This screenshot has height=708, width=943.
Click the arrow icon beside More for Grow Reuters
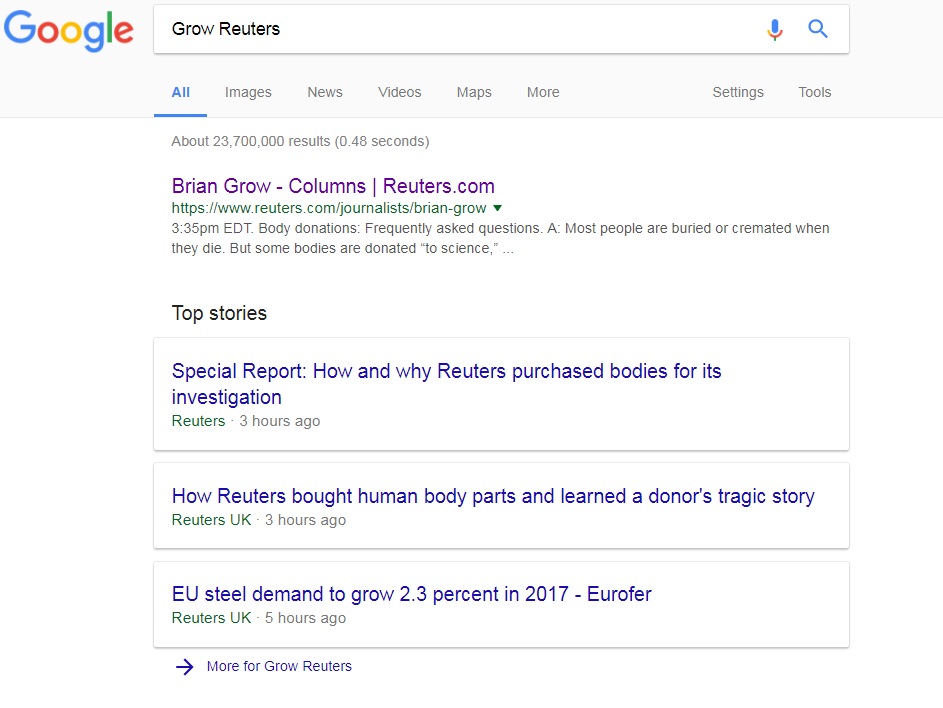(x=184, y=667)
